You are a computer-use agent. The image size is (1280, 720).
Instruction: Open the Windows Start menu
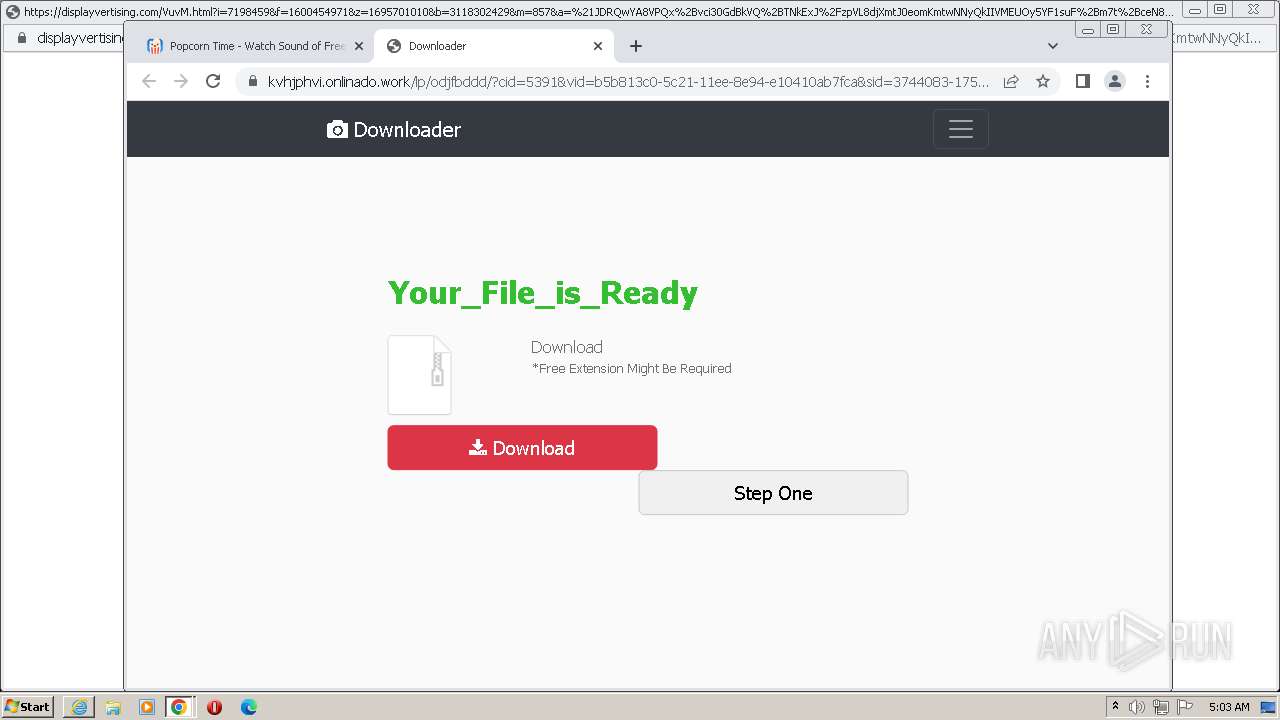point(27,706)
